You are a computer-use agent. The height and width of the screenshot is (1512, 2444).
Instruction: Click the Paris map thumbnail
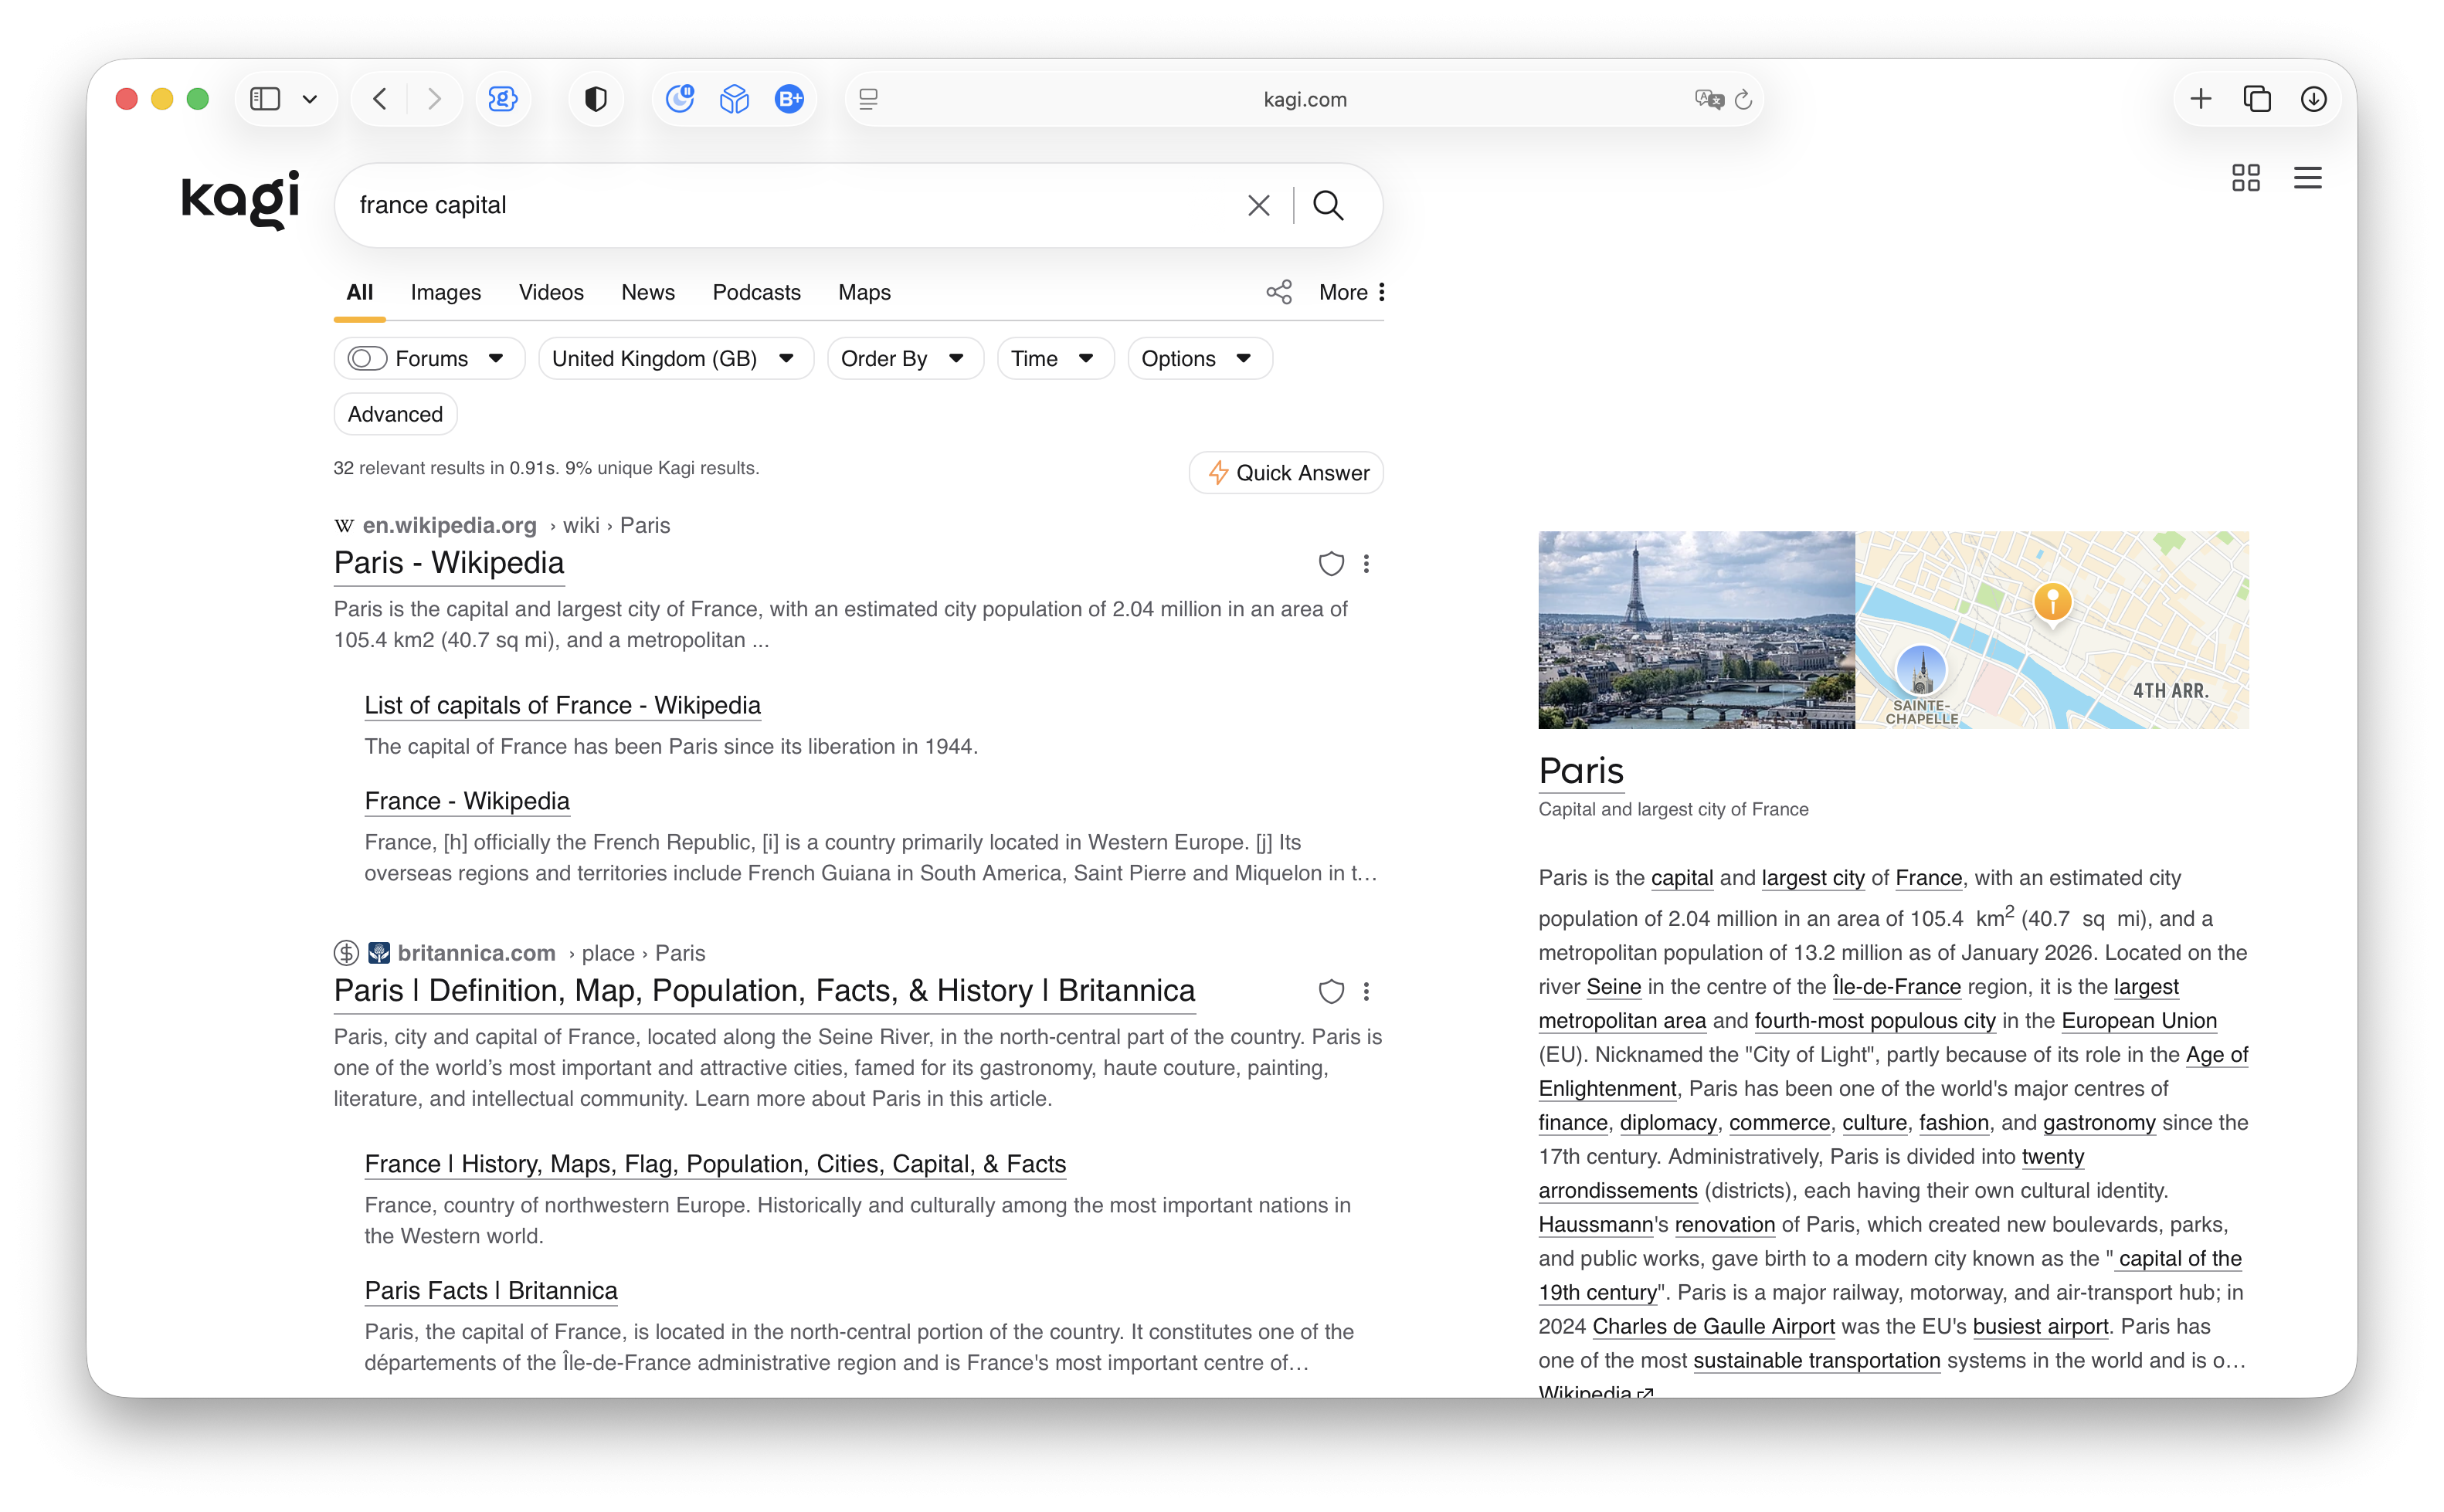(x=2052, y=630)
